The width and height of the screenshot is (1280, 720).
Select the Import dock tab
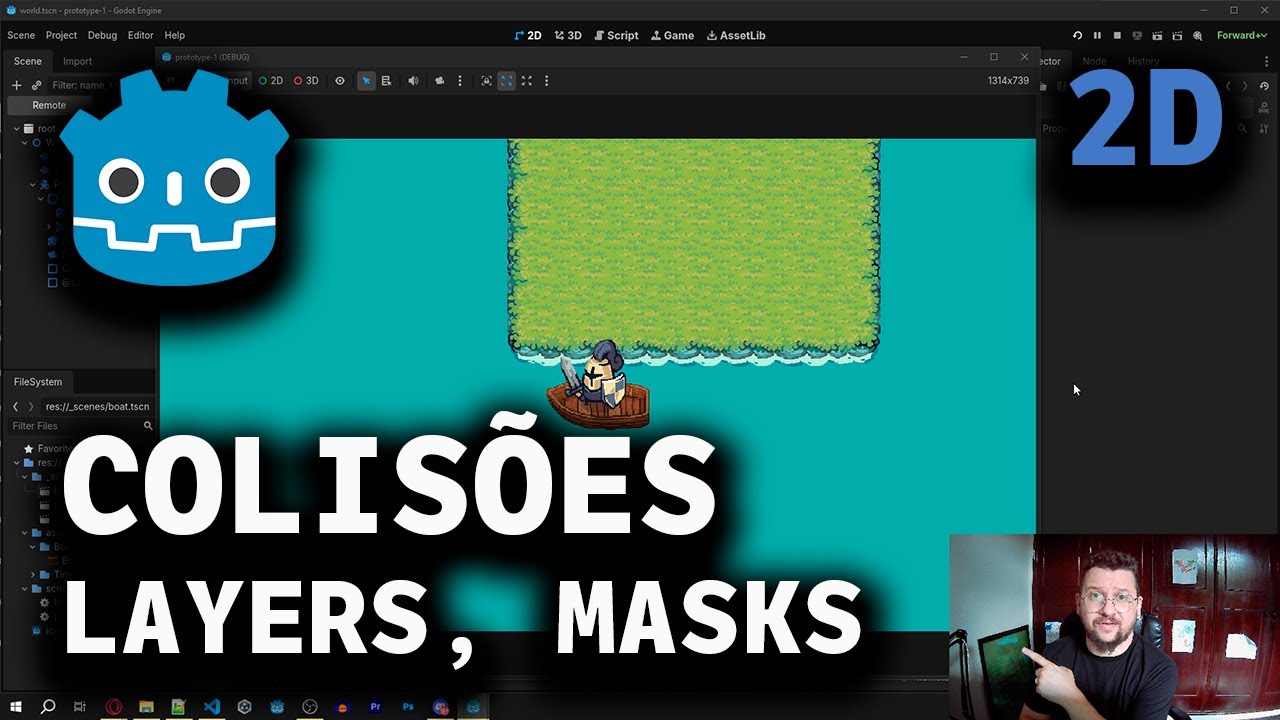[x=78, y=61]
